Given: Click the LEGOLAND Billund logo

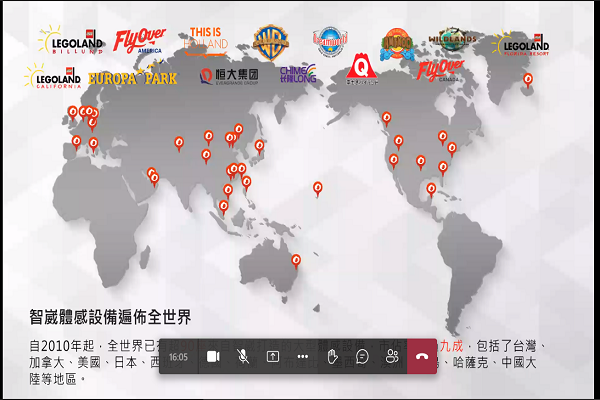Looking at the screenshot, I should (71, 40).
